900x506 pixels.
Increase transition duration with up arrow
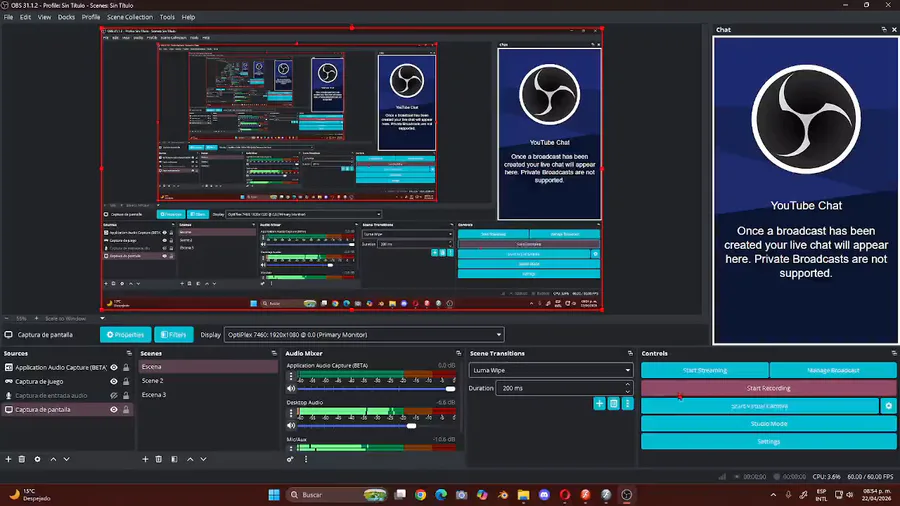coord(627,385)
